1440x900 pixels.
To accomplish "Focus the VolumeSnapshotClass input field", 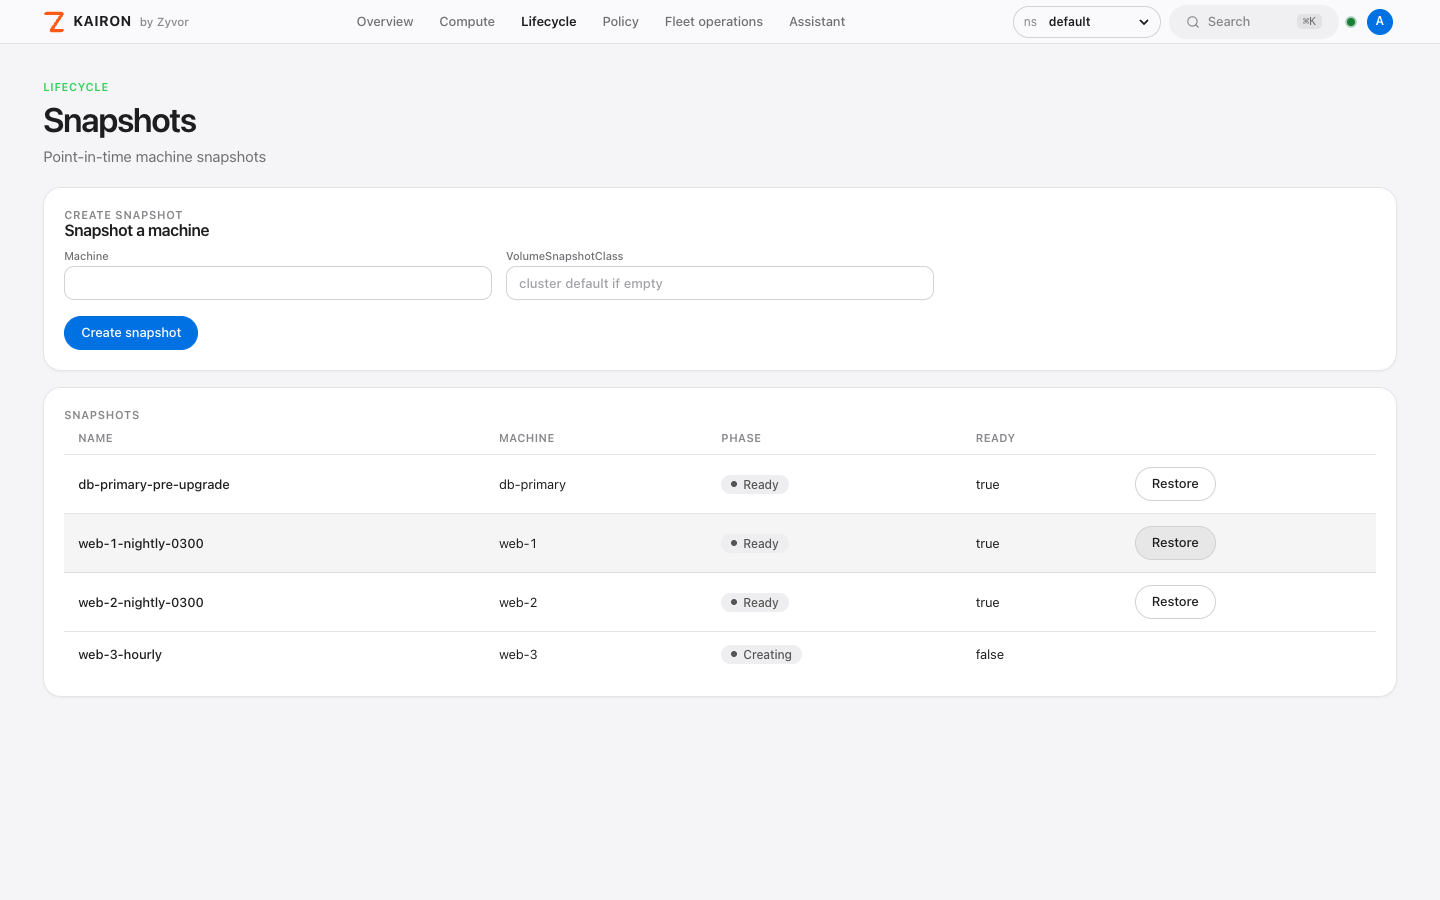I will tap(720, 283).
